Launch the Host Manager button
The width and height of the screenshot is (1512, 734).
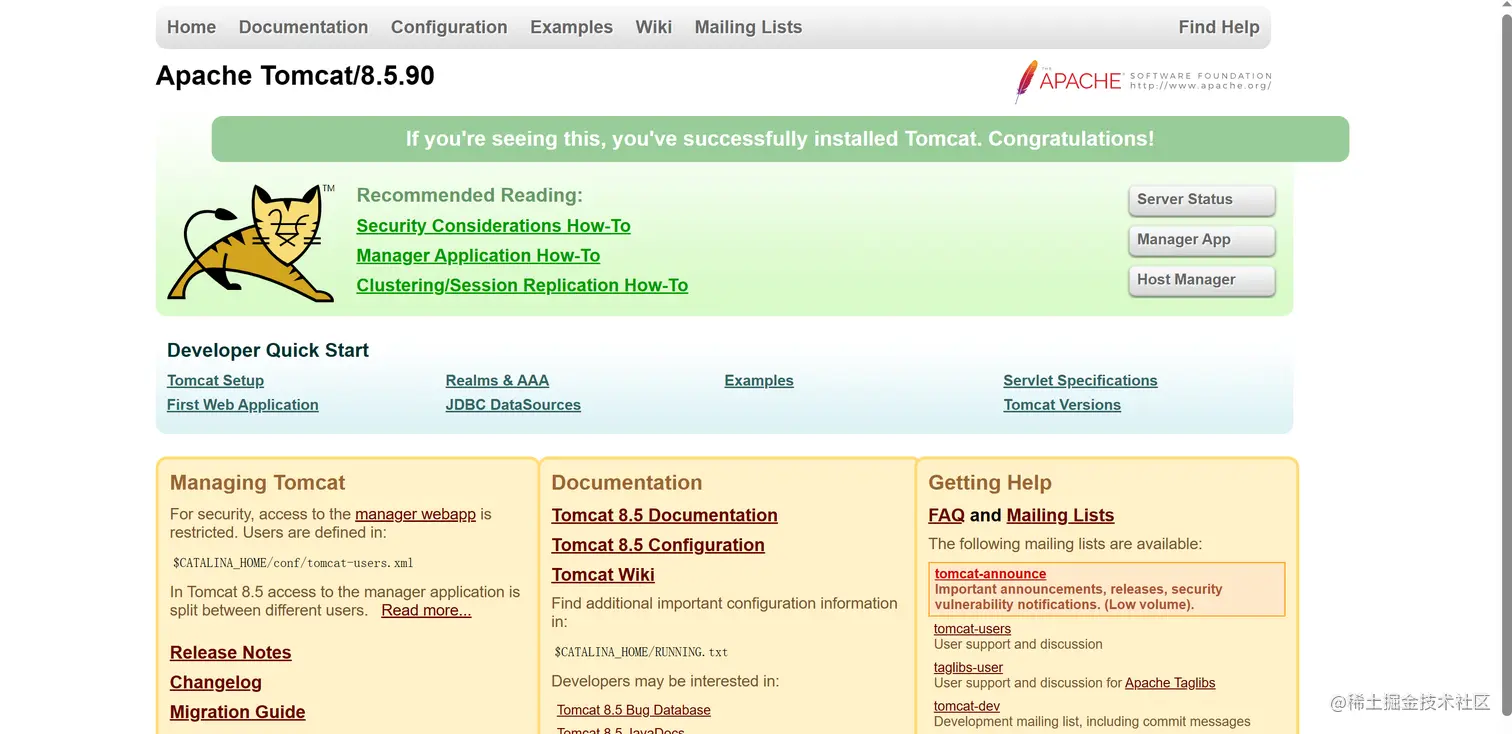coord(1202,280)
